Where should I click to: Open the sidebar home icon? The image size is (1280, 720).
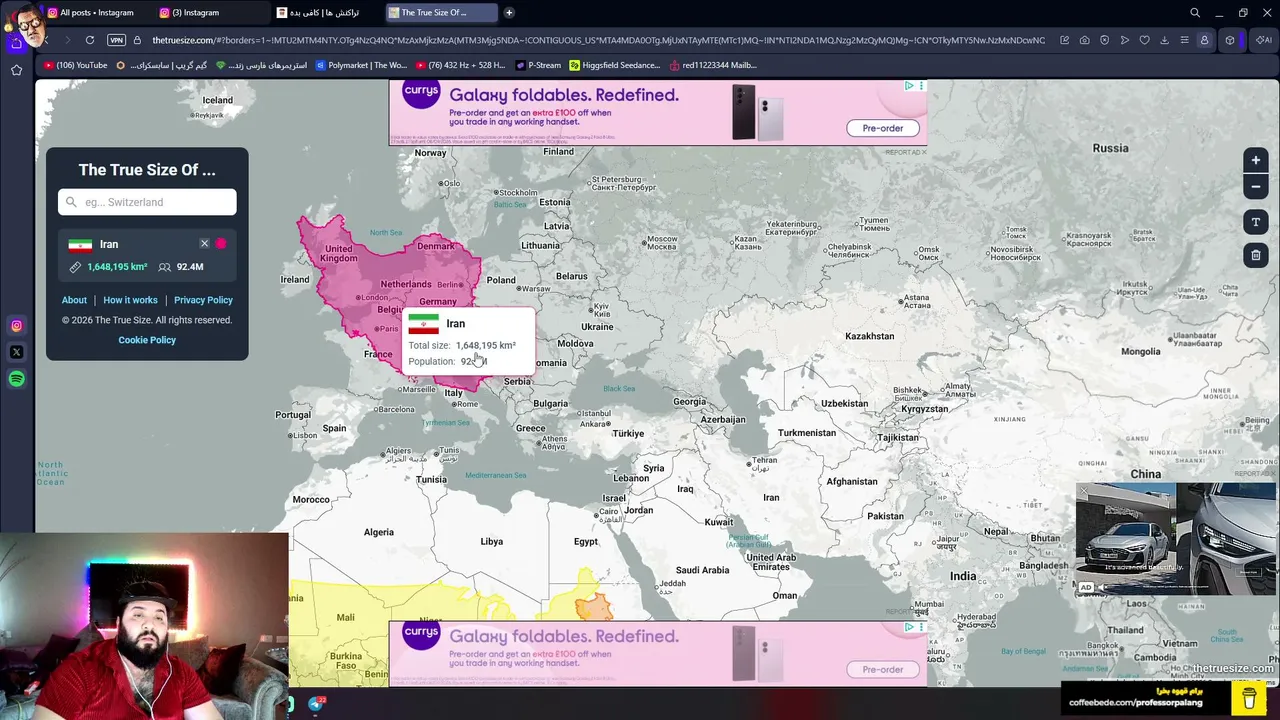pos(17,43)
